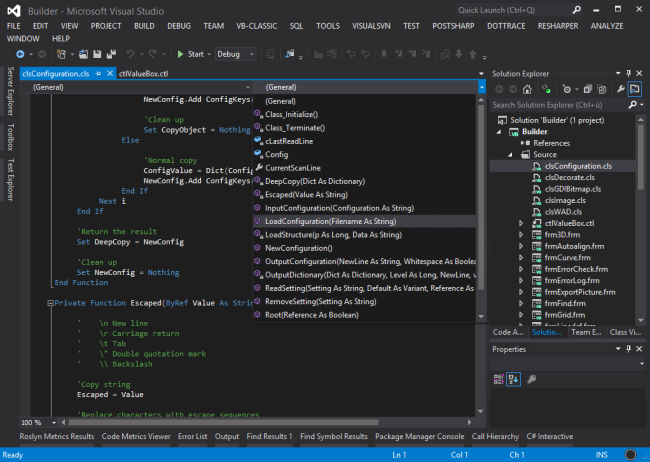This screenshot has width=650, height=462.
Task: Click the Undo toolbar icon
Action: (x=131, y=54)
